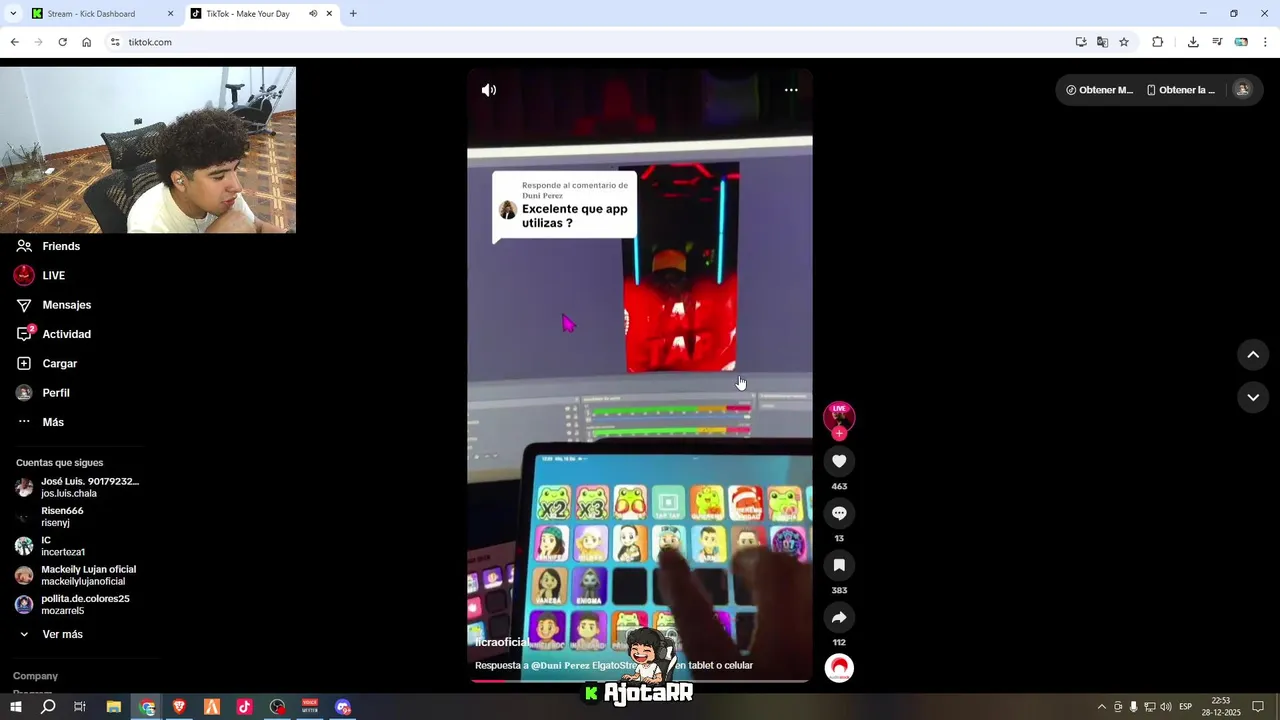Reload the page
1280x720 pixels.
tap(62, 42)
